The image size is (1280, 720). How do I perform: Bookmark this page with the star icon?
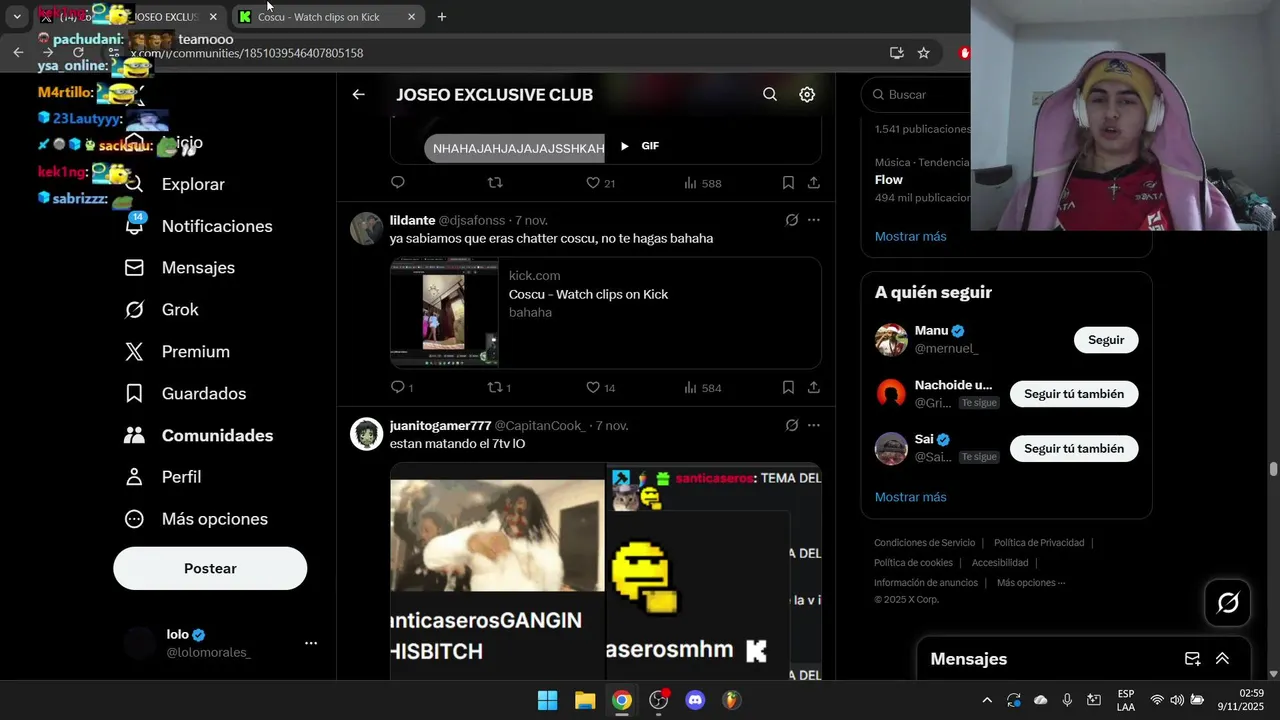pos(924,53)
